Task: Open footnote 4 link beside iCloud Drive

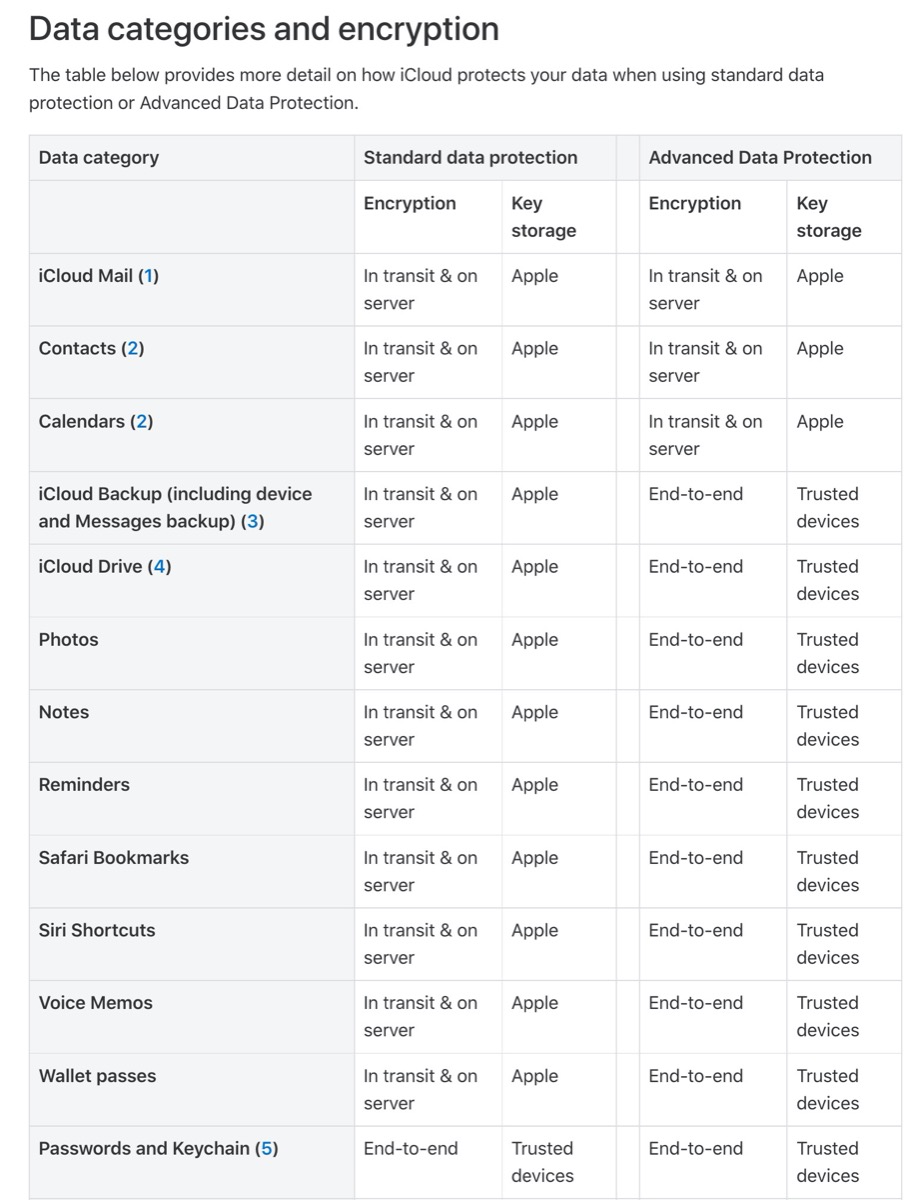Action: (x=160, y=567)
